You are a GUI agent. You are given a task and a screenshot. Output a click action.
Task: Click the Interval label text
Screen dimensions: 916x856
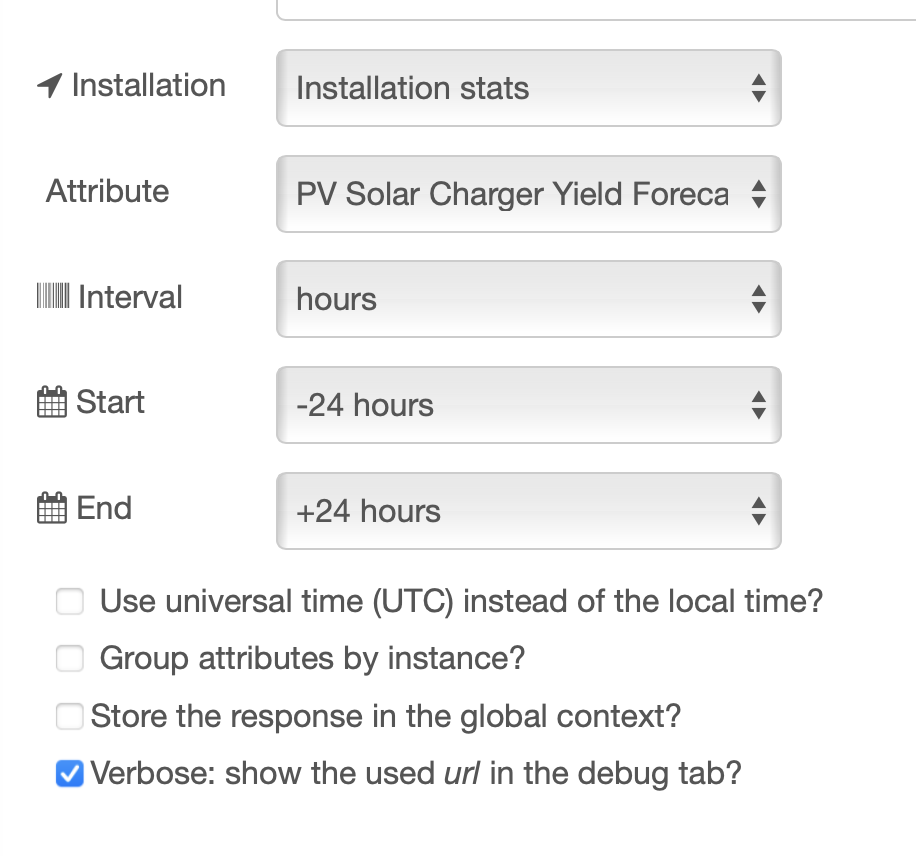[x=130, y=297]
